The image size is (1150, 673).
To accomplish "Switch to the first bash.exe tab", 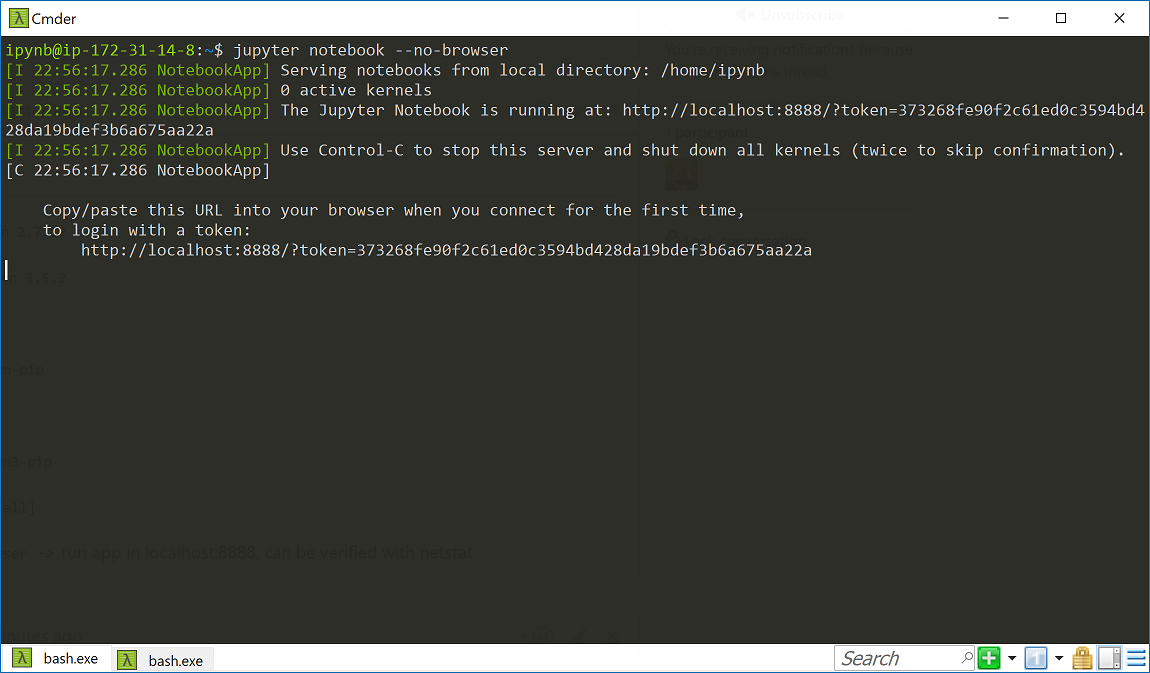I will click(56, 658).
